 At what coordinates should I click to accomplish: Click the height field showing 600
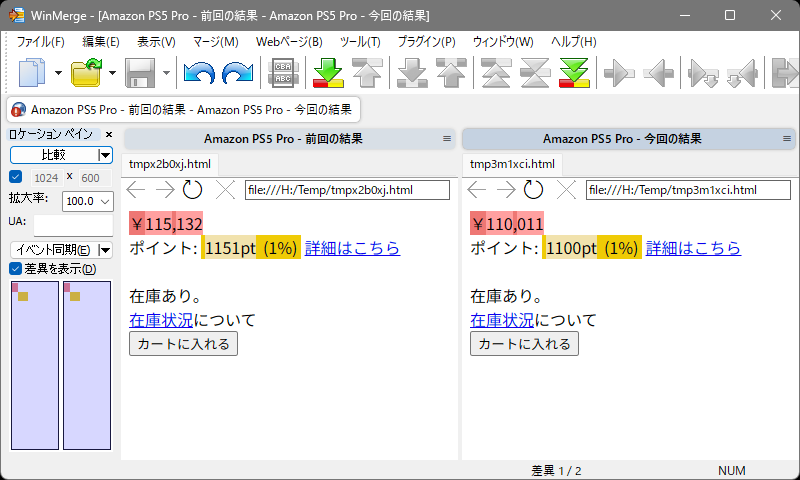(x=95, y=178)
